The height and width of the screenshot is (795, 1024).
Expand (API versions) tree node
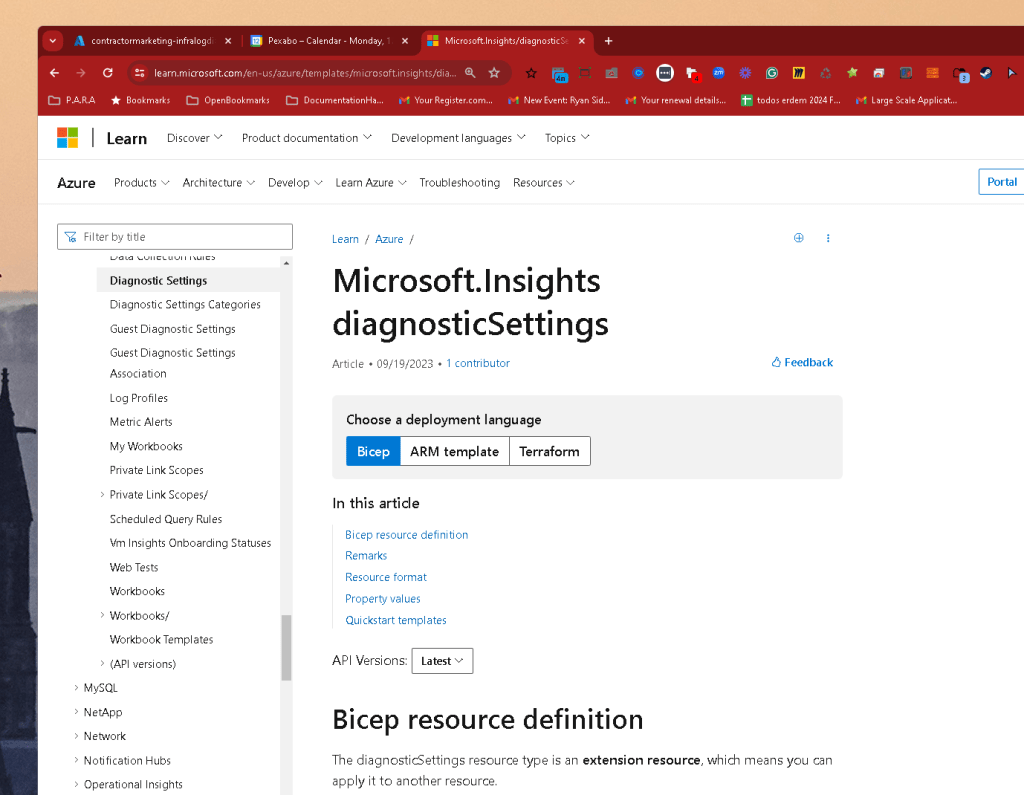[x=102, y=664]
